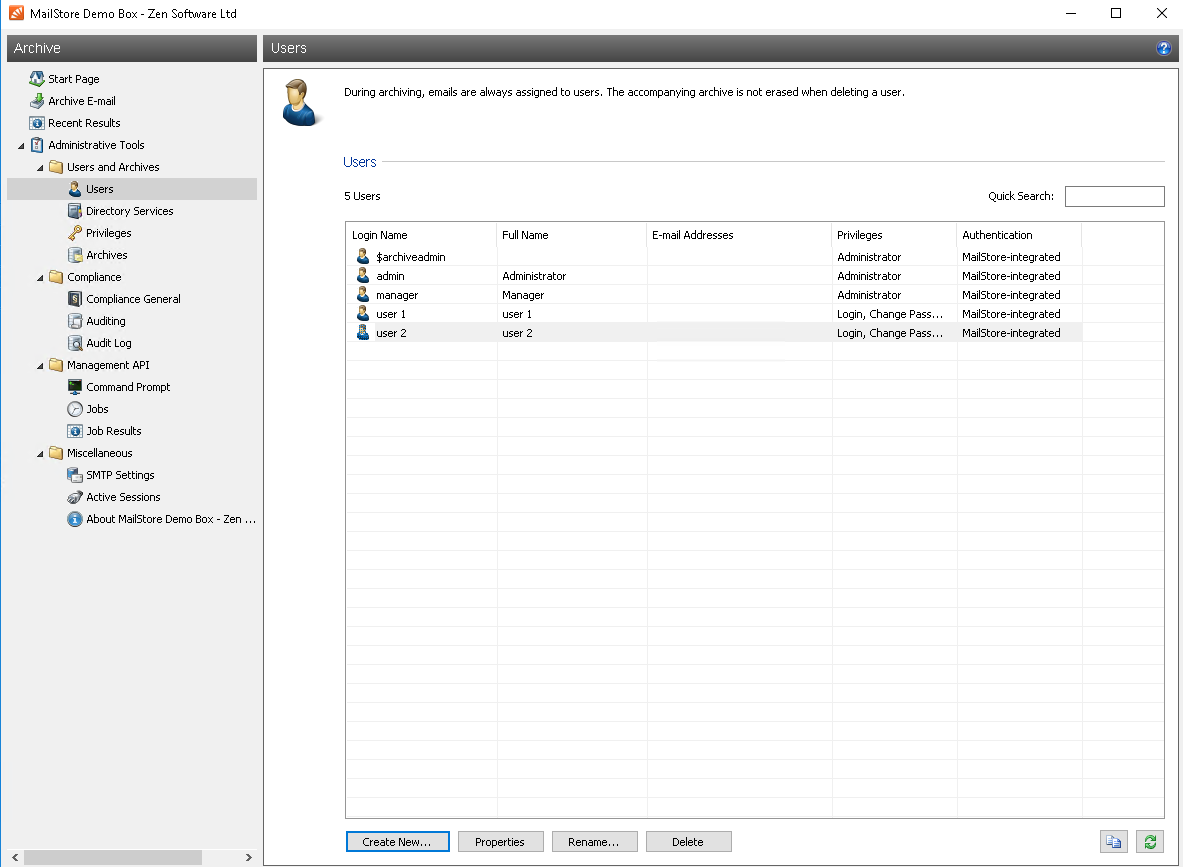Click "Manager" in Full Name column
The height and width of the screenshot is (867, 1183).
tap(523, 294)
